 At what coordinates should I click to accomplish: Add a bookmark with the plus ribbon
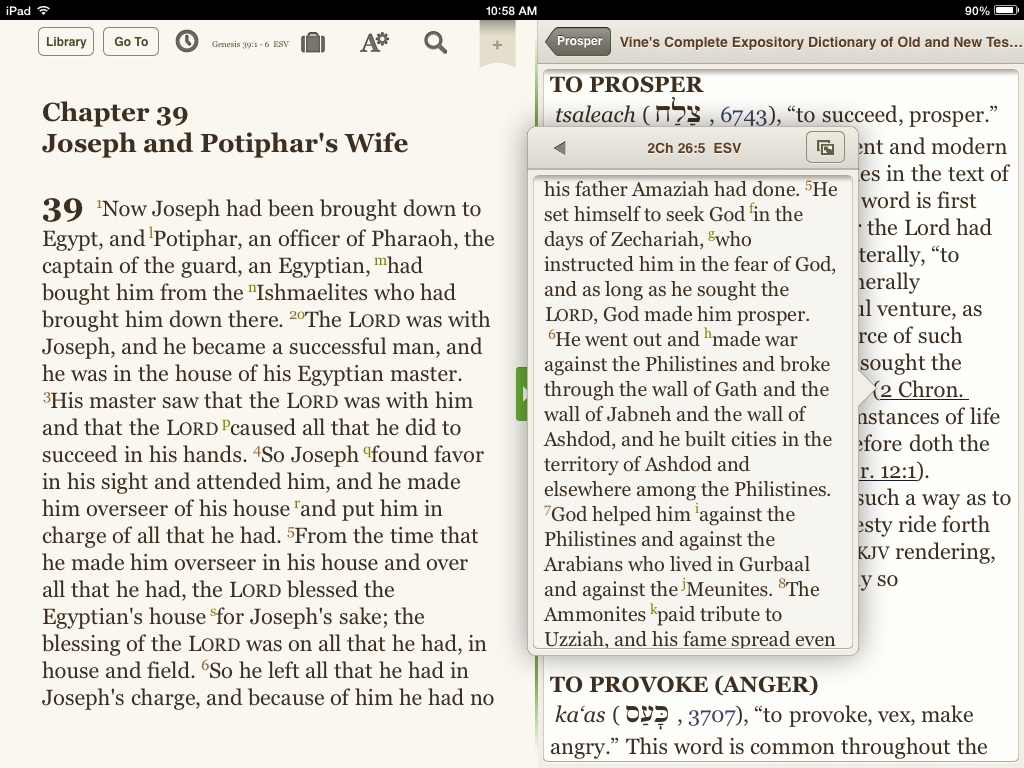[x=497, y=44]
